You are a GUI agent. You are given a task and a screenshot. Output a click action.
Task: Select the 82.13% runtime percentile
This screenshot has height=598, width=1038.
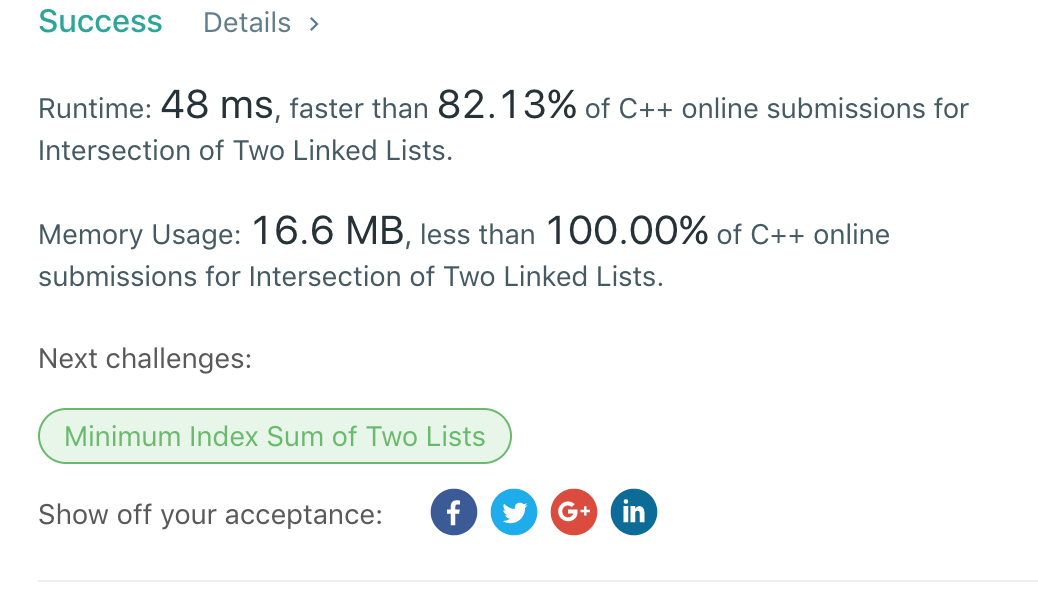(506, 106)
